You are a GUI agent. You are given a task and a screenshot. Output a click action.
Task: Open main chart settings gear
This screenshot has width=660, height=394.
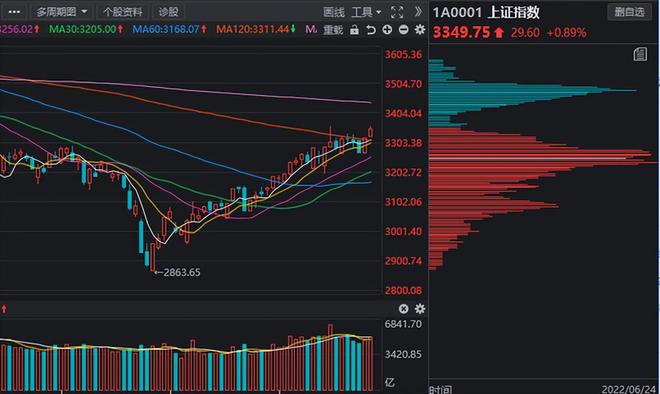click(420, 29)
